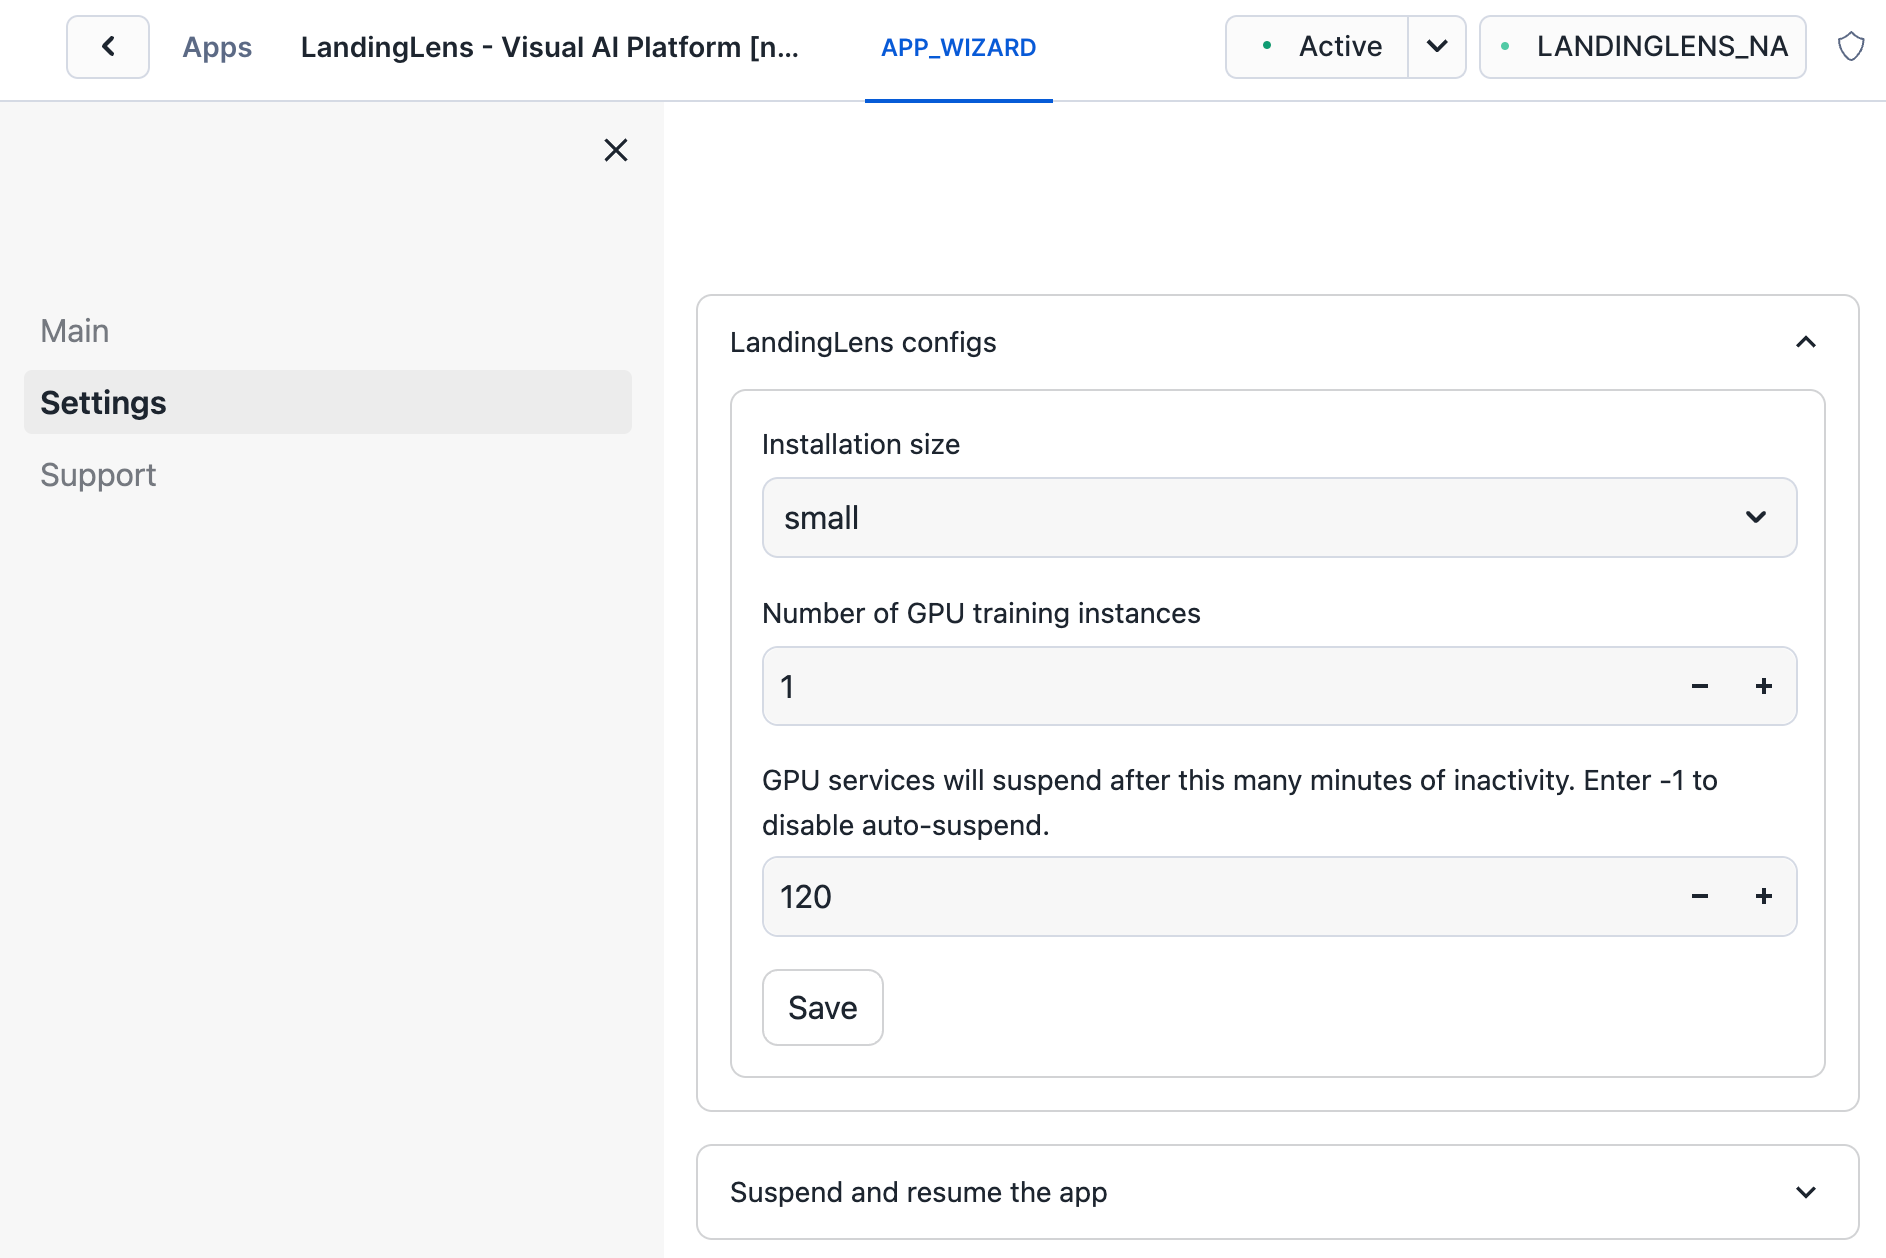Save the LandingLens configs

point(822,1007)
